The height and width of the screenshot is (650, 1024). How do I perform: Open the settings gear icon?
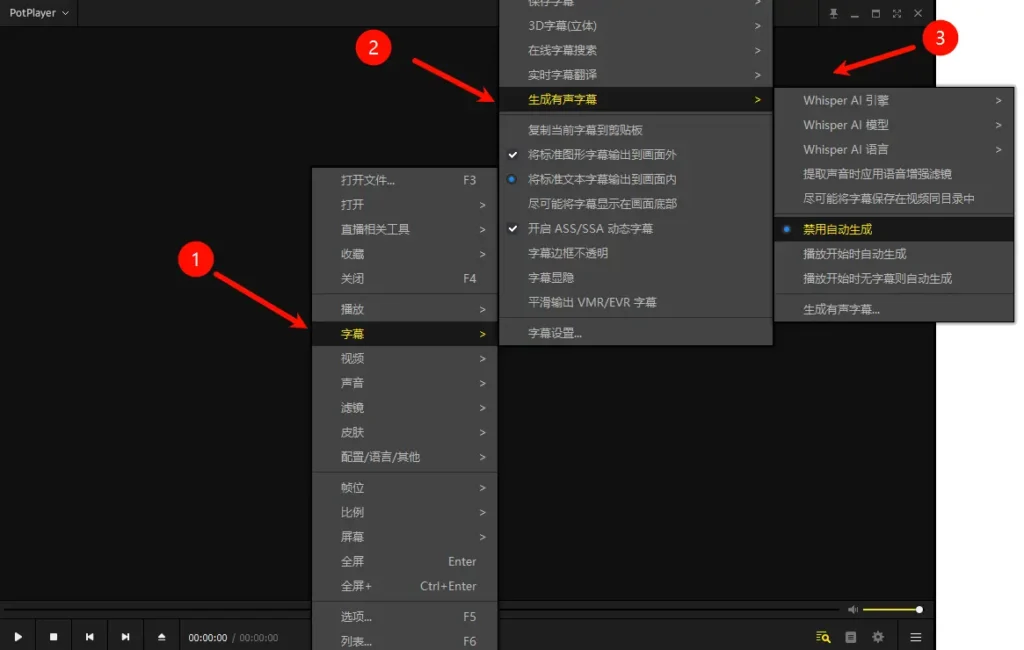click(878, 637)
